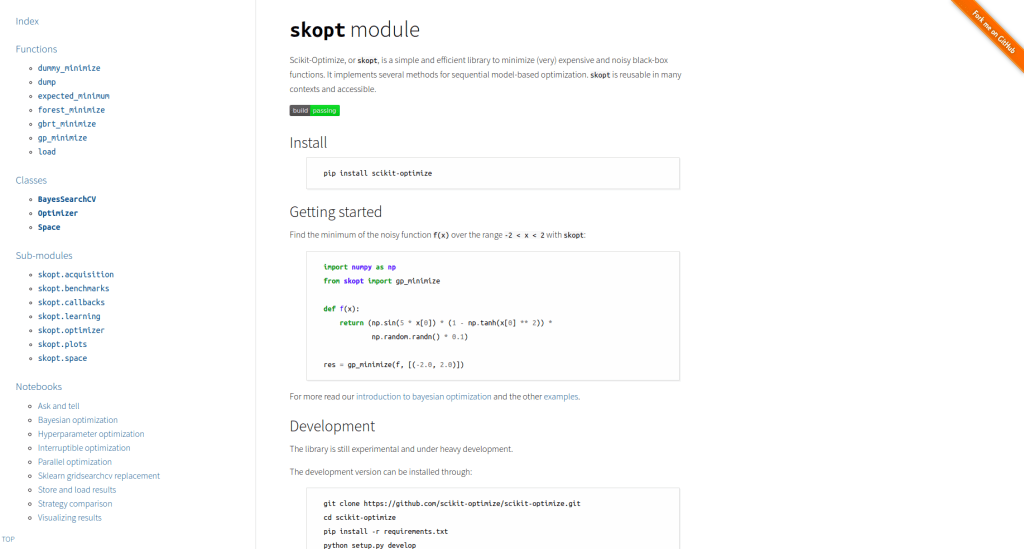Screen dimensions: 1024x549
Task: Click the pip install scikit-optimize code block
Action: [x=494, y=173]
